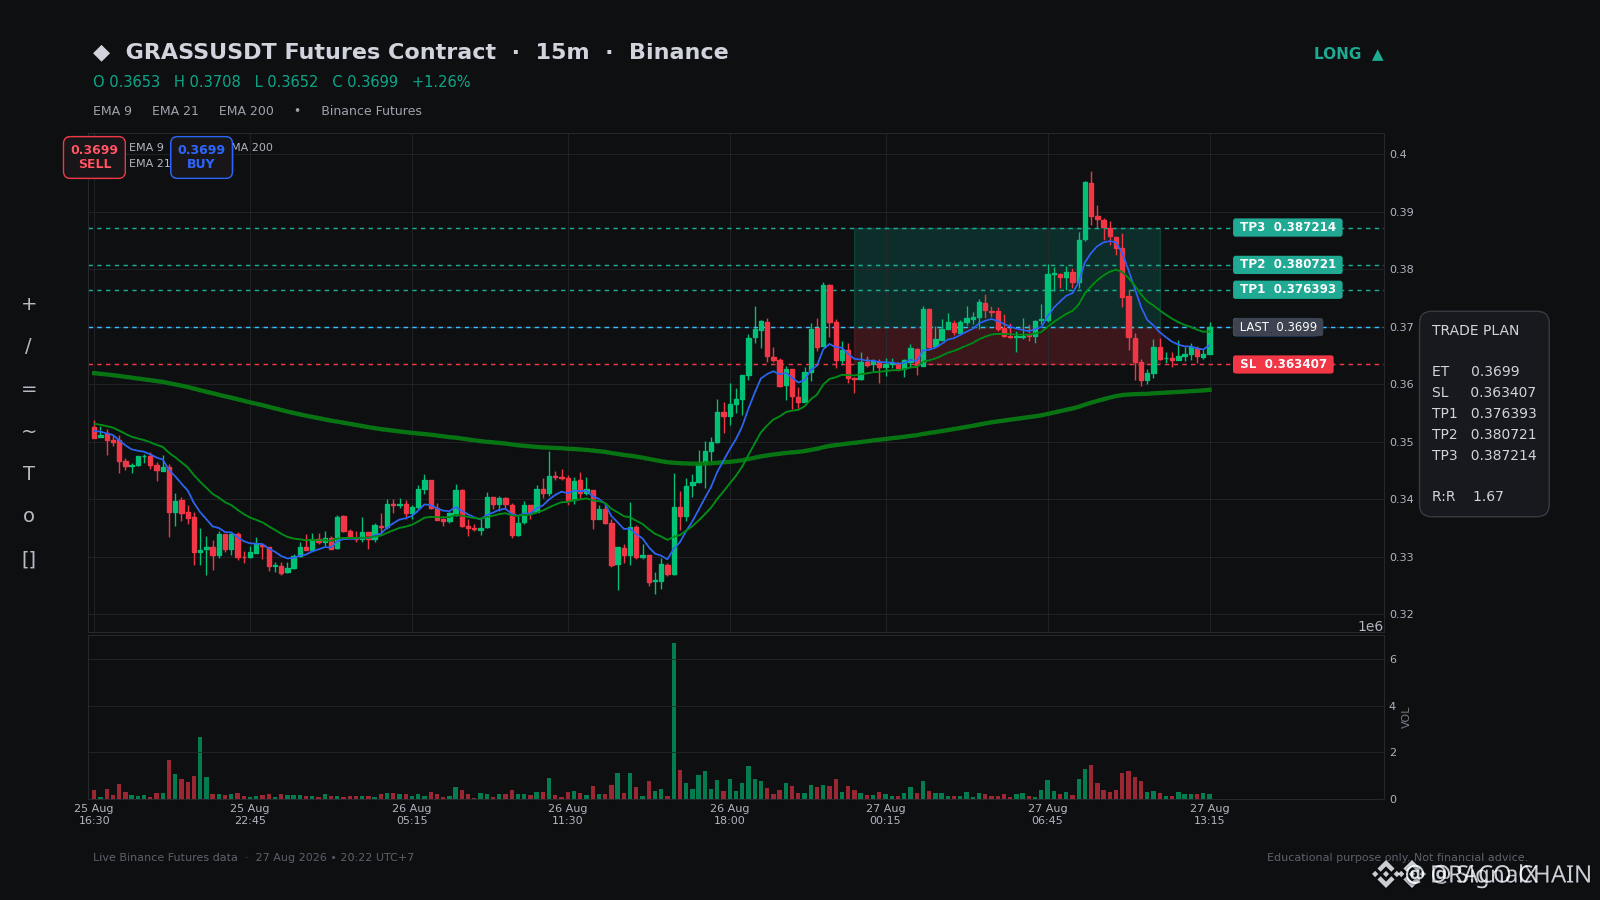Click the +1.26% change value
Screen dimensions: 1600x900
click(441, 82)
